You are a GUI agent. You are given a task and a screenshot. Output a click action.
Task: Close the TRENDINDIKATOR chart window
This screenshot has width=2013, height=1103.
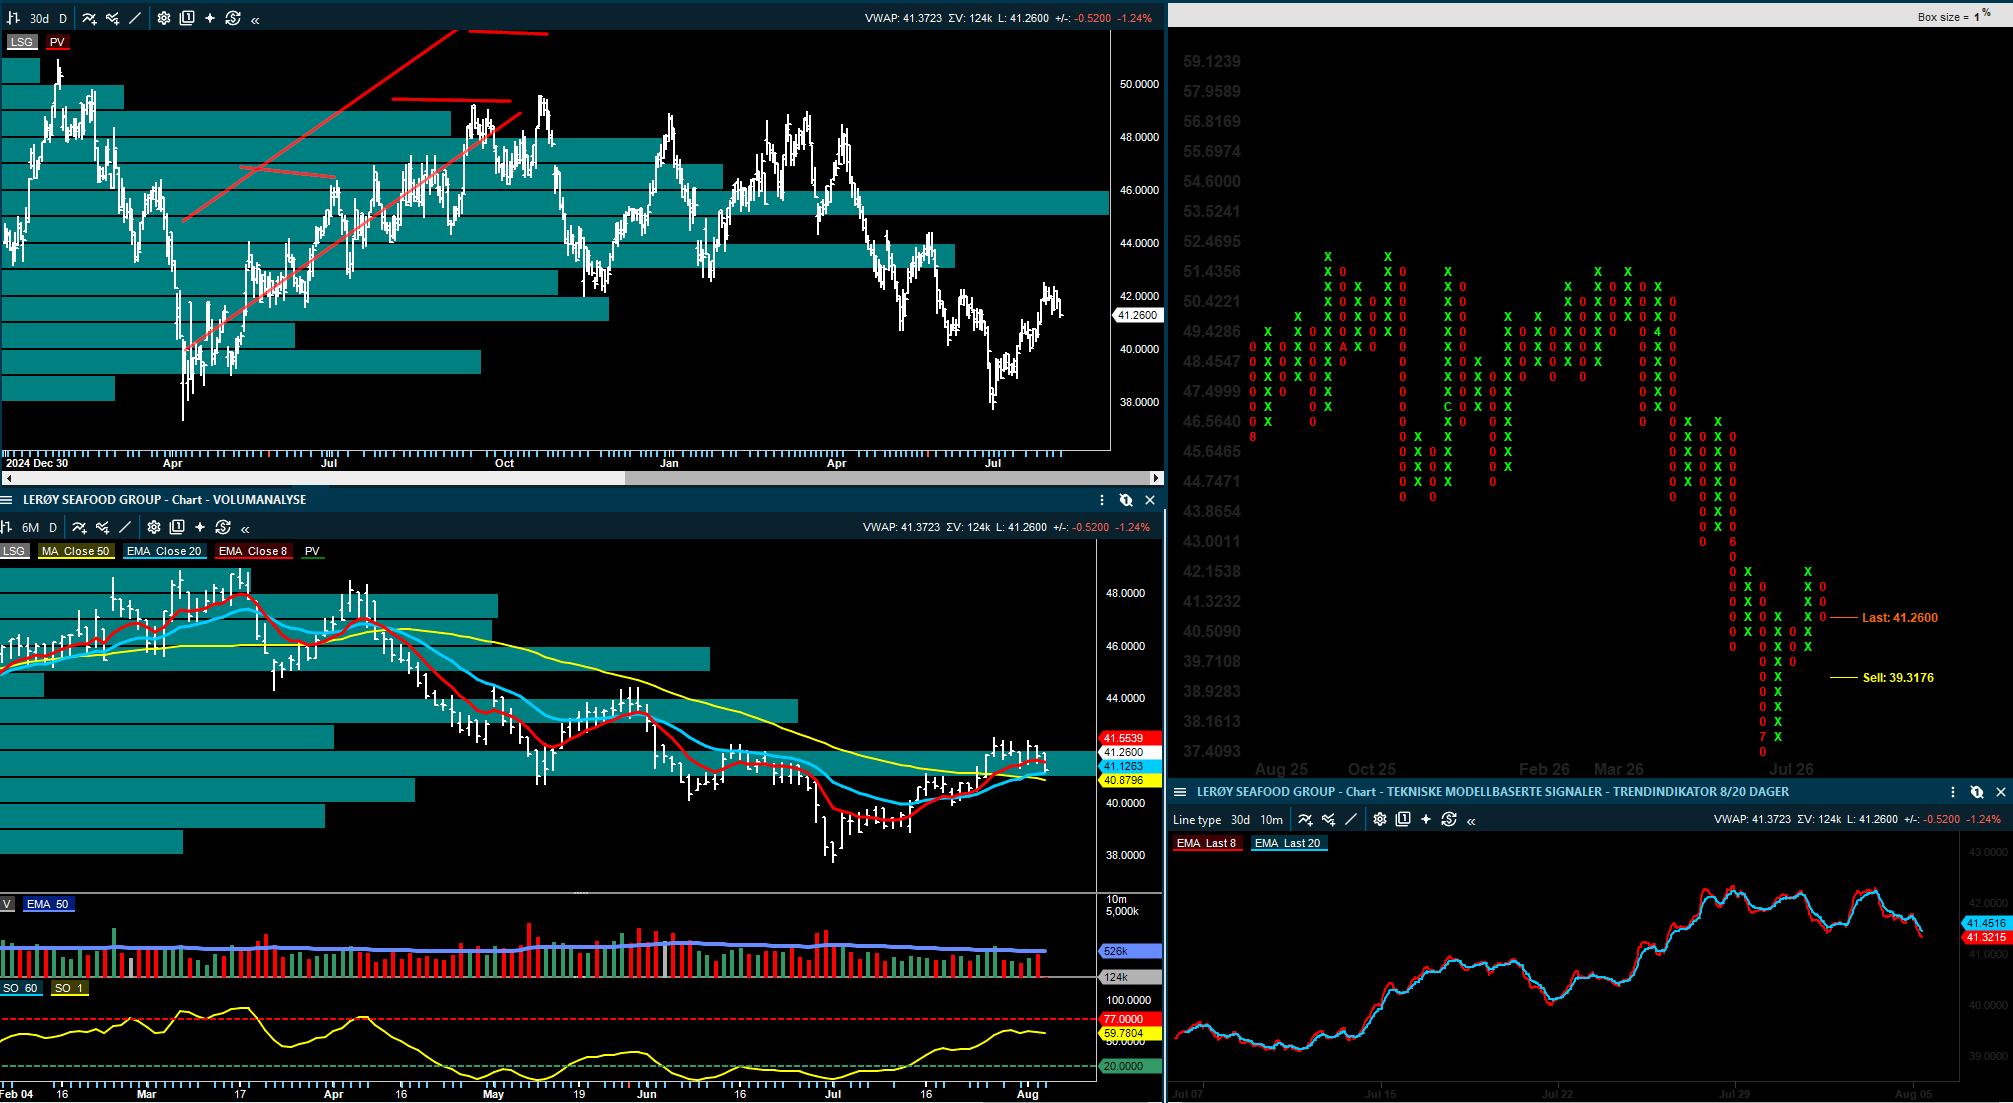(x=2001, y=792)
